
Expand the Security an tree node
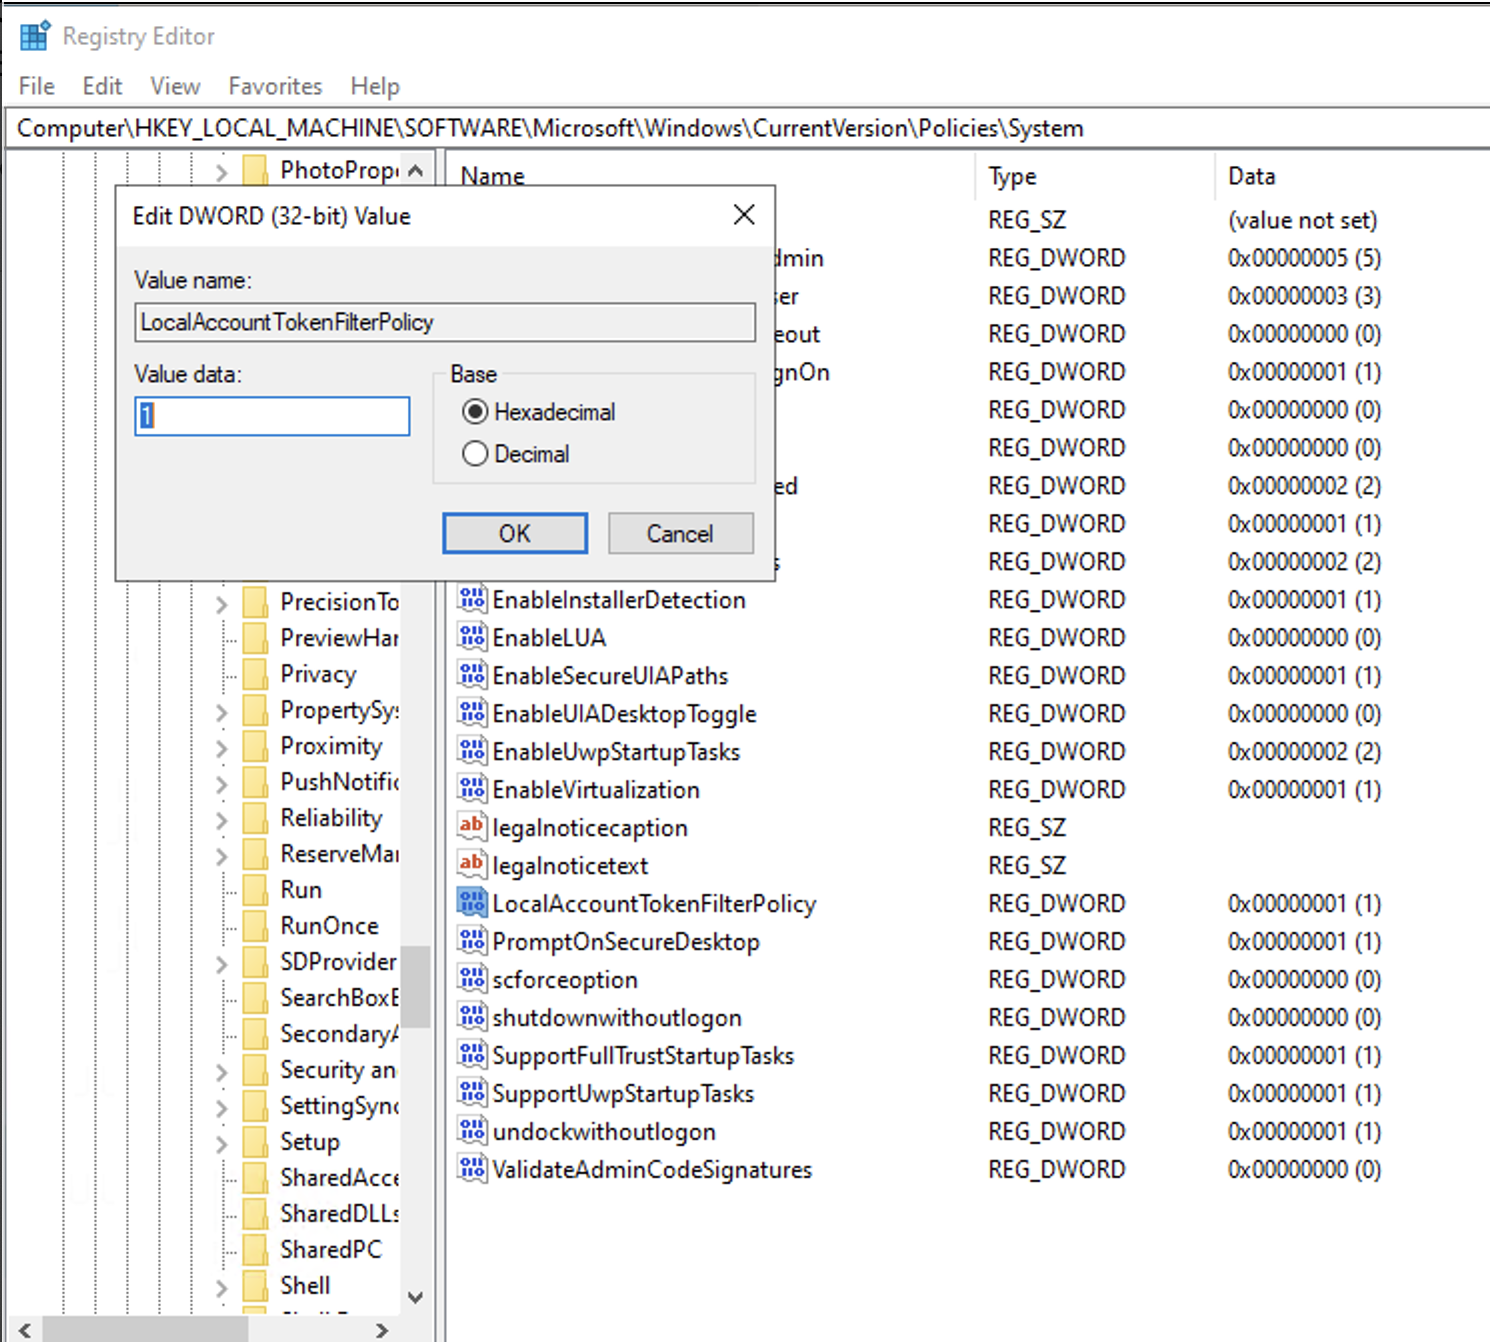tap(222, 1071)
